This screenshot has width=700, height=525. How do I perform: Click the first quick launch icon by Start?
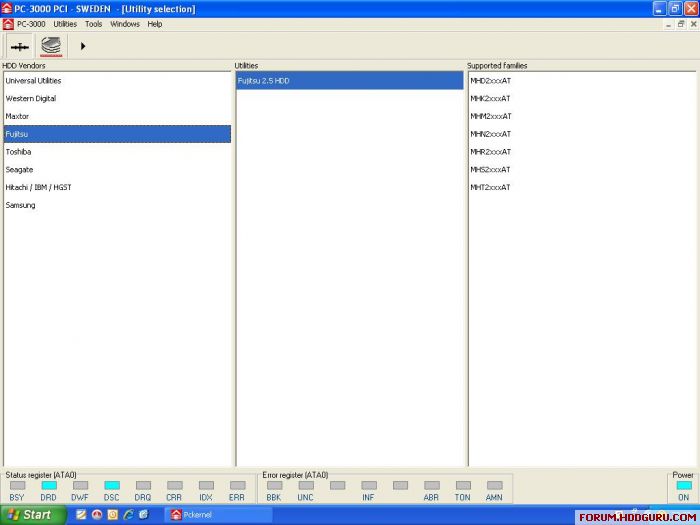(x=81, y=515)
